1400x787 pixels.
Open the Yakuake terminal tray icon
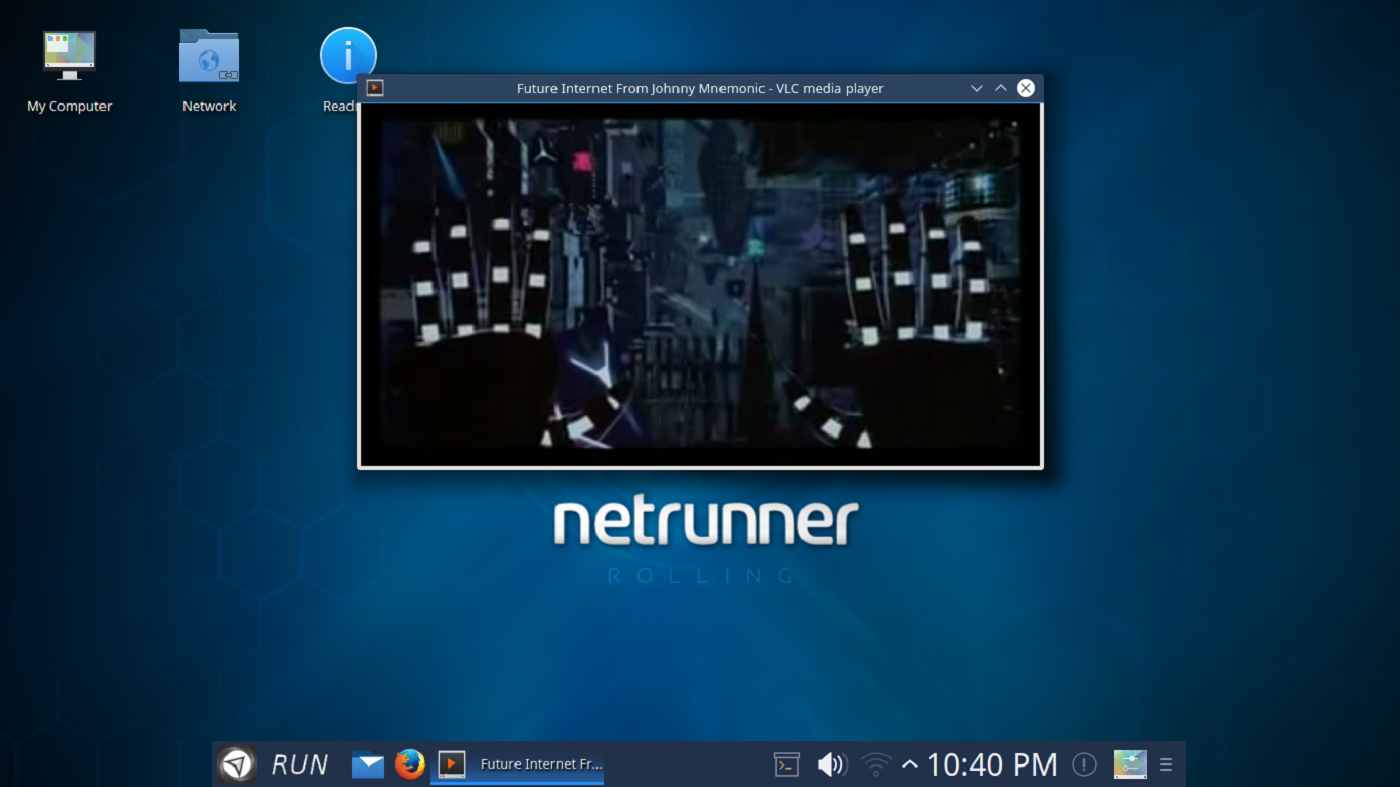click(x=786, y=763)
